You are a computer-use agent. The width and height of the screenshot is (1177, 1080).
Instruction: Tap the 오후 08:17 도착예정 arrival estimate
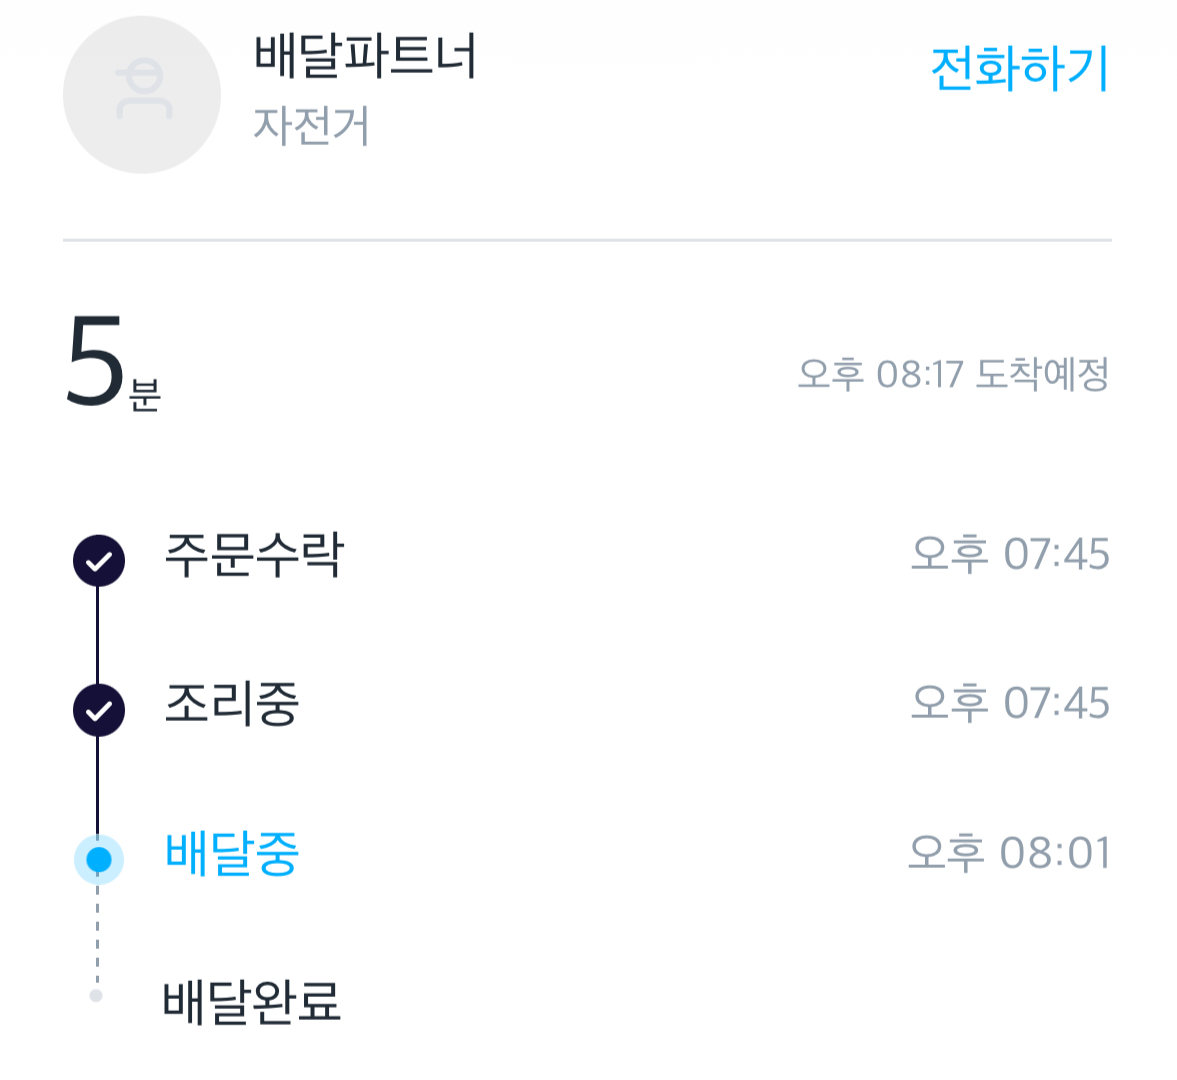click(953, 375)
